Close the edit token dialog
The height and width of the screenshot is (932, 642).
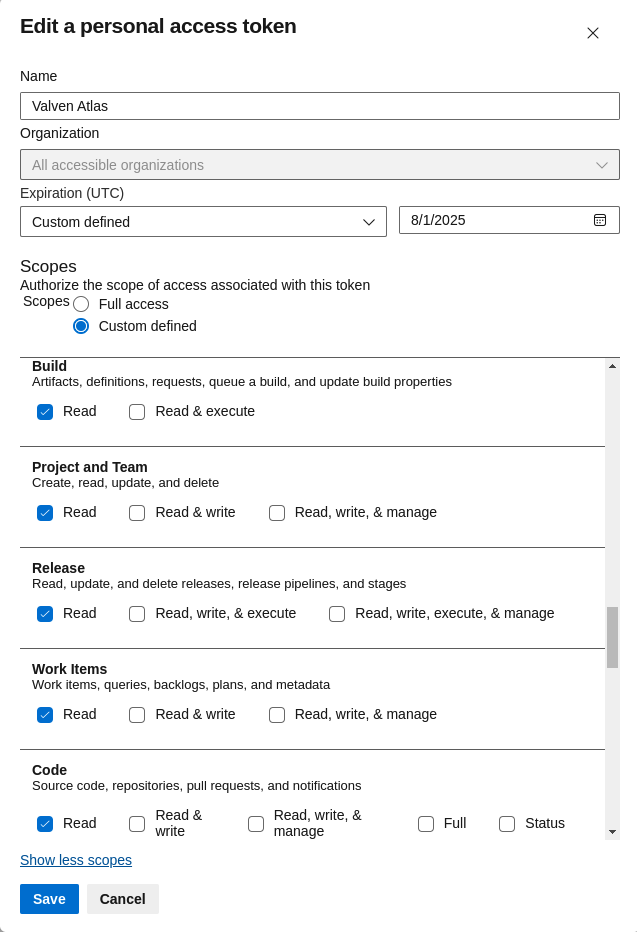point(593,33)
